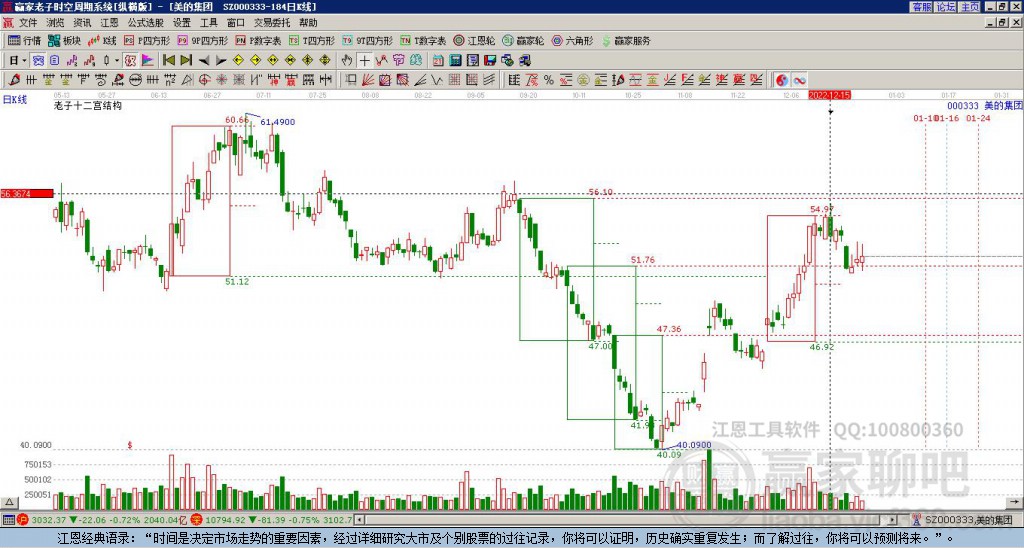Viewport: 1024px width, 548px height.
Task: Toggle the infinity loop icon
Action: click(x=799, y=80)
